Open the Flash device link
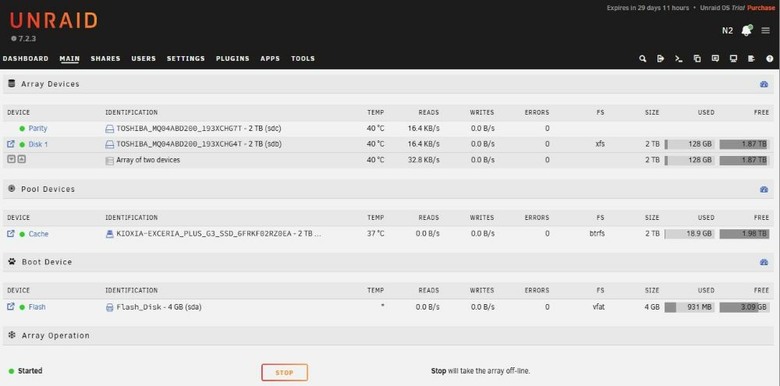This screenshot has width=780, height=386. click(x=37, y=307)
